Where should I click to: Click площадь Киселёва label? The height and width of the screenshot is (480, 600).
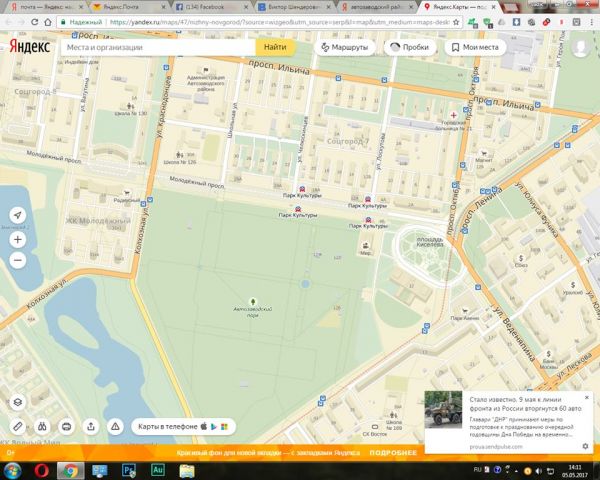coord(430,242)
